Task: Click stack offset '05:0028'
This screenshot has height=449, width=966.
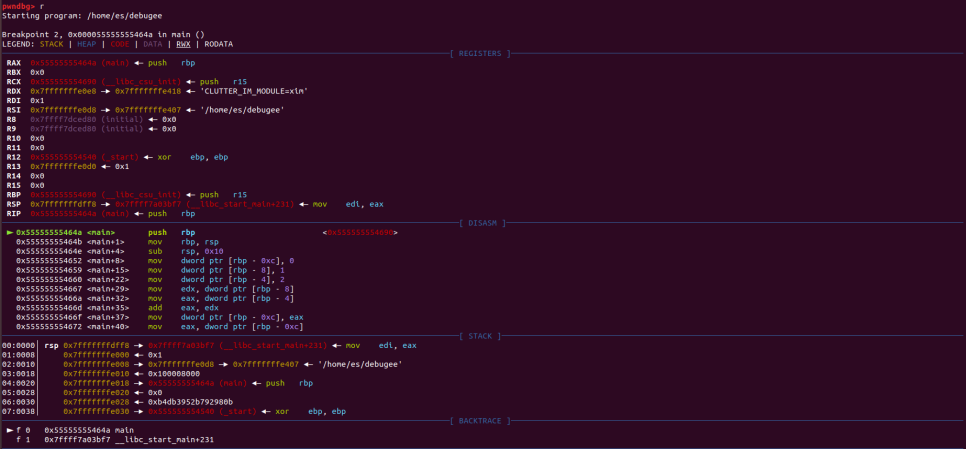Action: (x=18, y=392)
